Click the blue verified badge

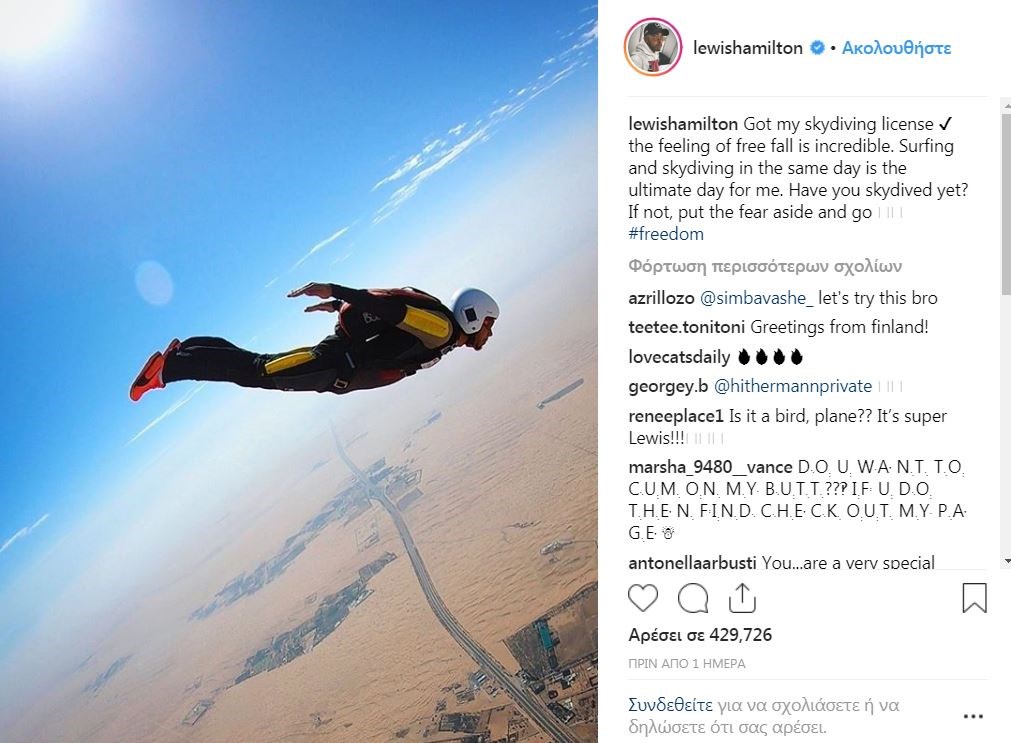pos(817,48)
